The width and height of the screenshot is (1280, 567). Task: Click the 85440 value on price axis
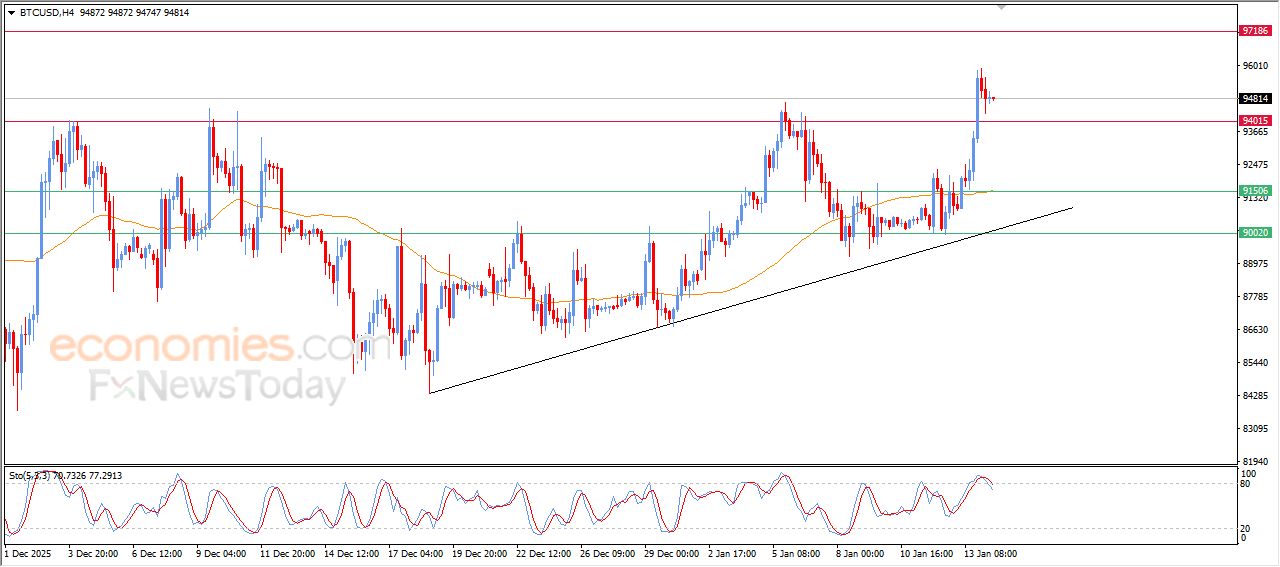point(1255,363)
